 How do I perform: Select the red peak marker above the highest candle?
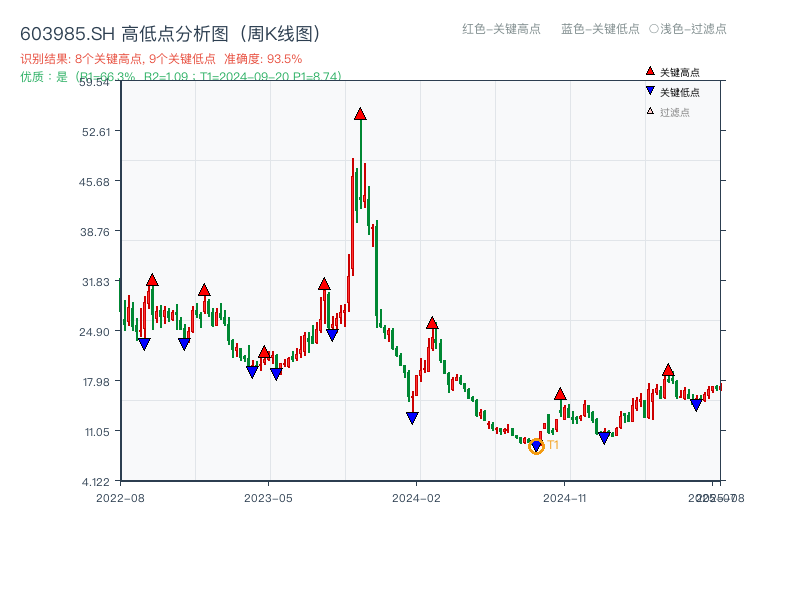[x=360, y=114]
